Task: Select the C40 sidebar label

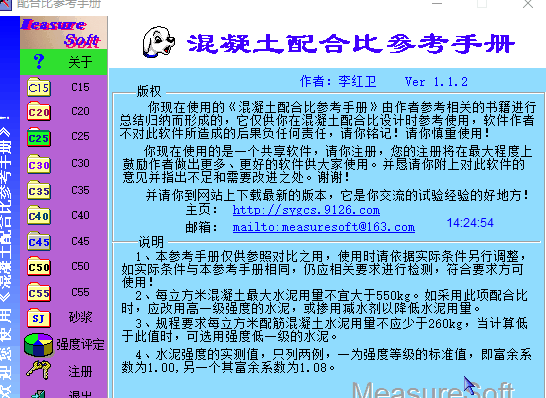Action: pyautogui.click(x=80, y=215)
